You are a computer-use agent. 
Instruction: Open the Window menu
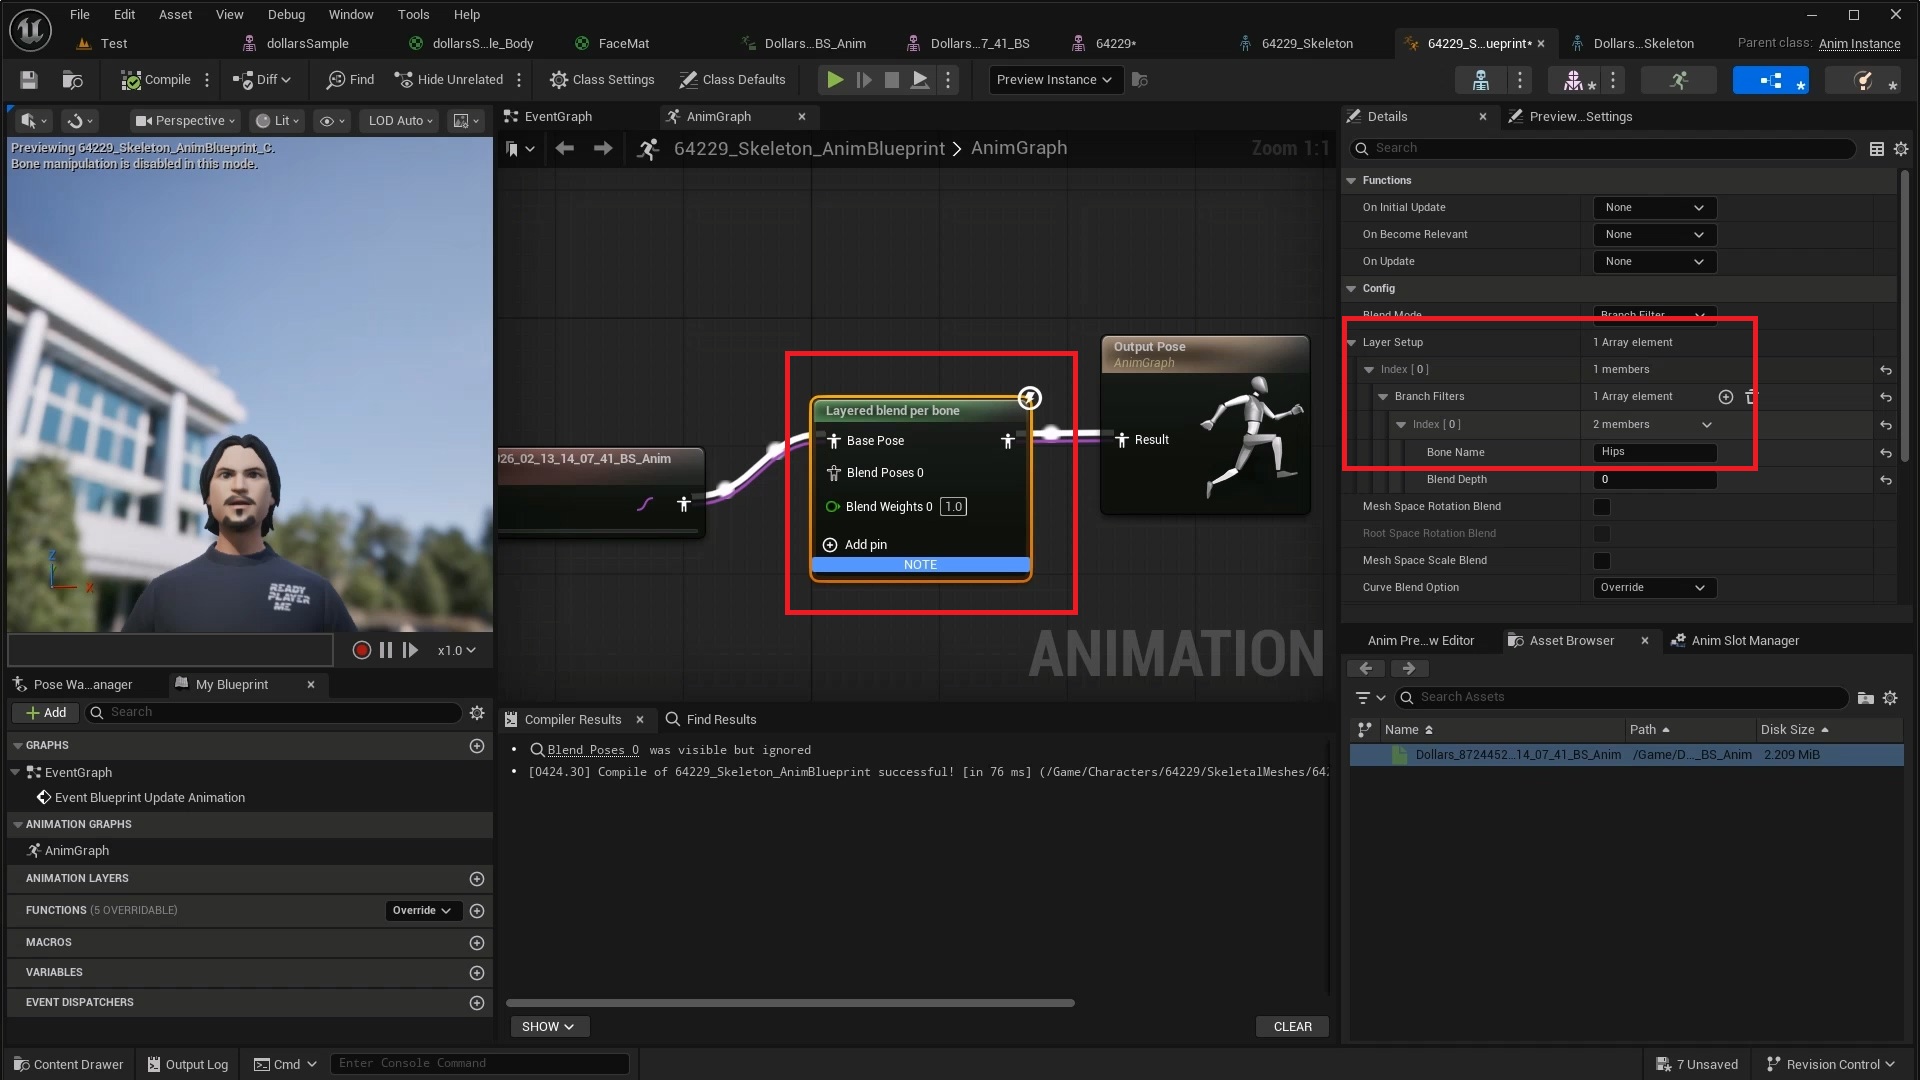tap(351, 14)
